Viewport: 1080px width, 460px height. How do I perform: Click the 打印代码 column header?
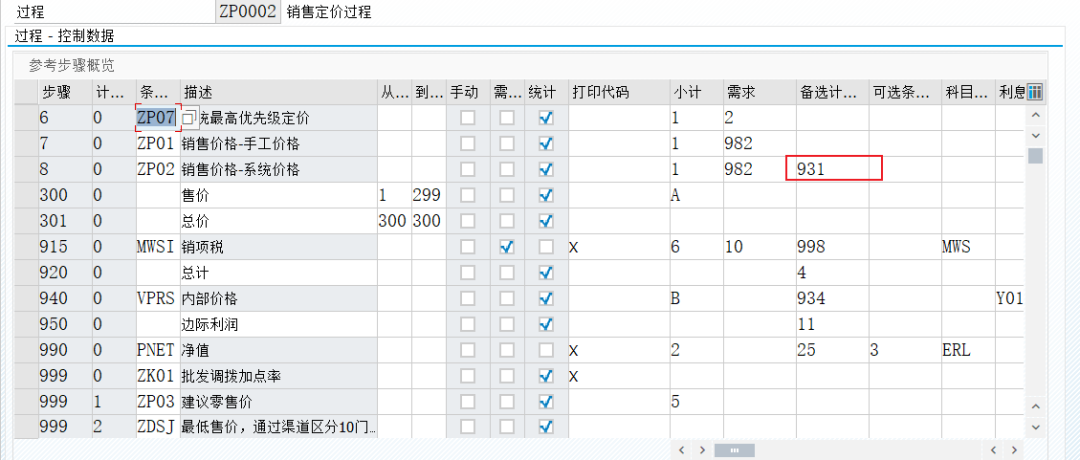[618, 92]
